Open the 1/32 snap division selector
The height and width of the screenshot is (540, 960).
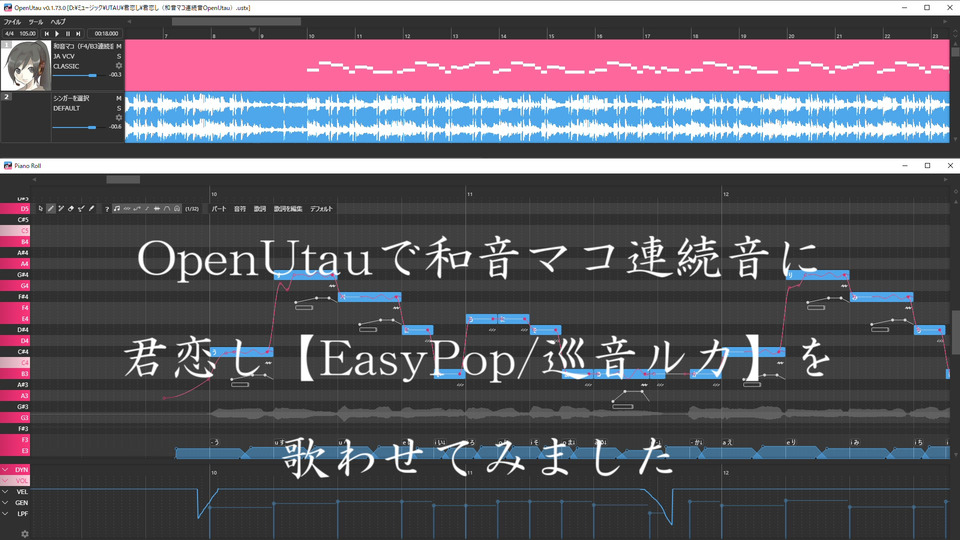(x=192, y=209)
